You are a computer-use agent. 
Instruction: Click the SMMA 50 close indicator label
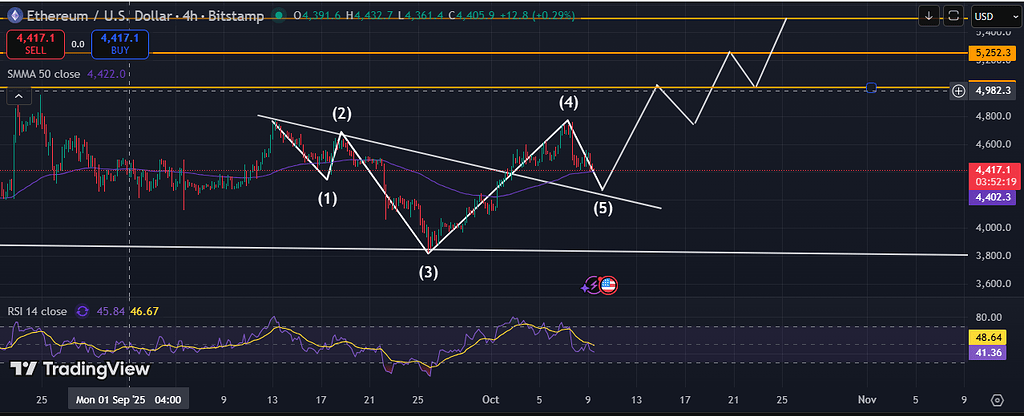click(46, 72)
